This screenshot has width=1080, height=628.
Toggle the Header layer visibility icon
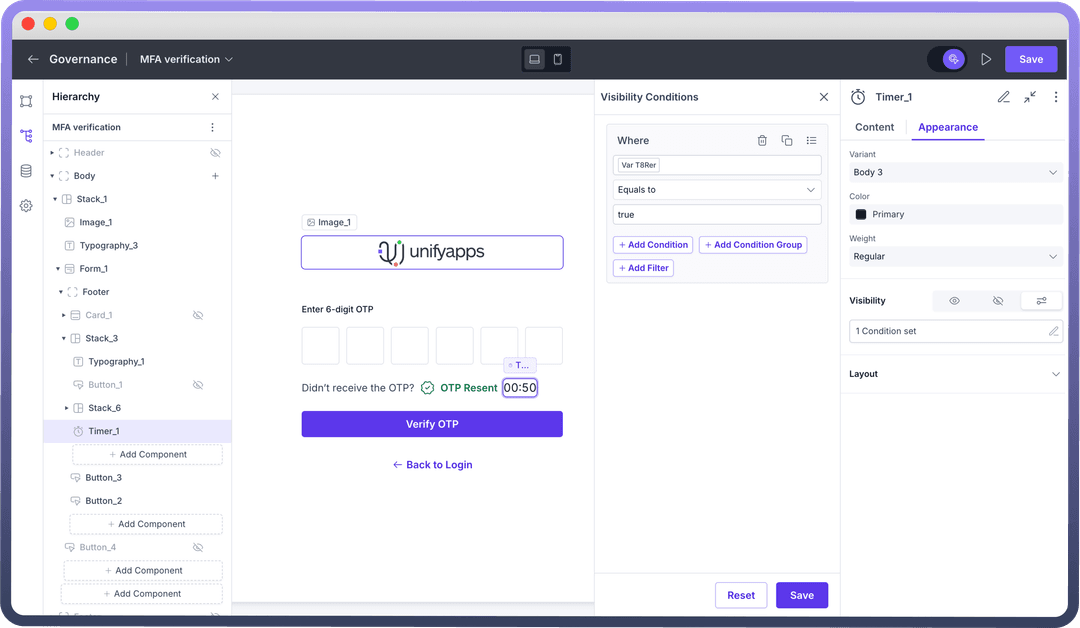(x=215, y=153)
